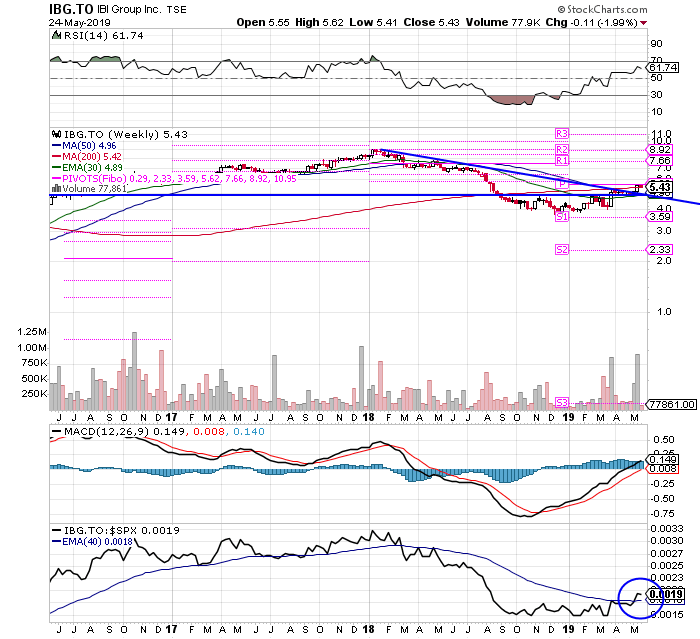Click the 1.00M volume axis label
Screen dimensions: 700x639
coord(32,348)
